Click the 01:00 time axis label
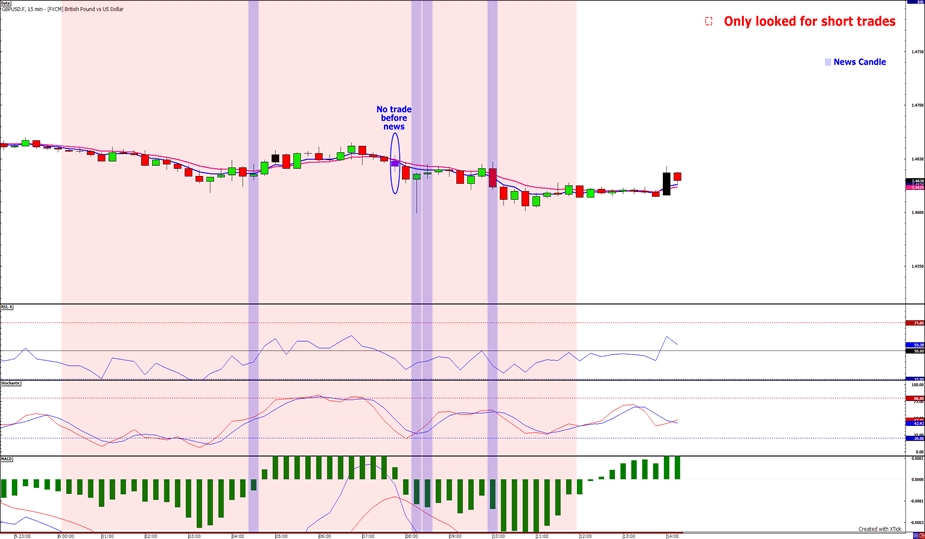Screen dimensions: 925x539 (107, 536)
